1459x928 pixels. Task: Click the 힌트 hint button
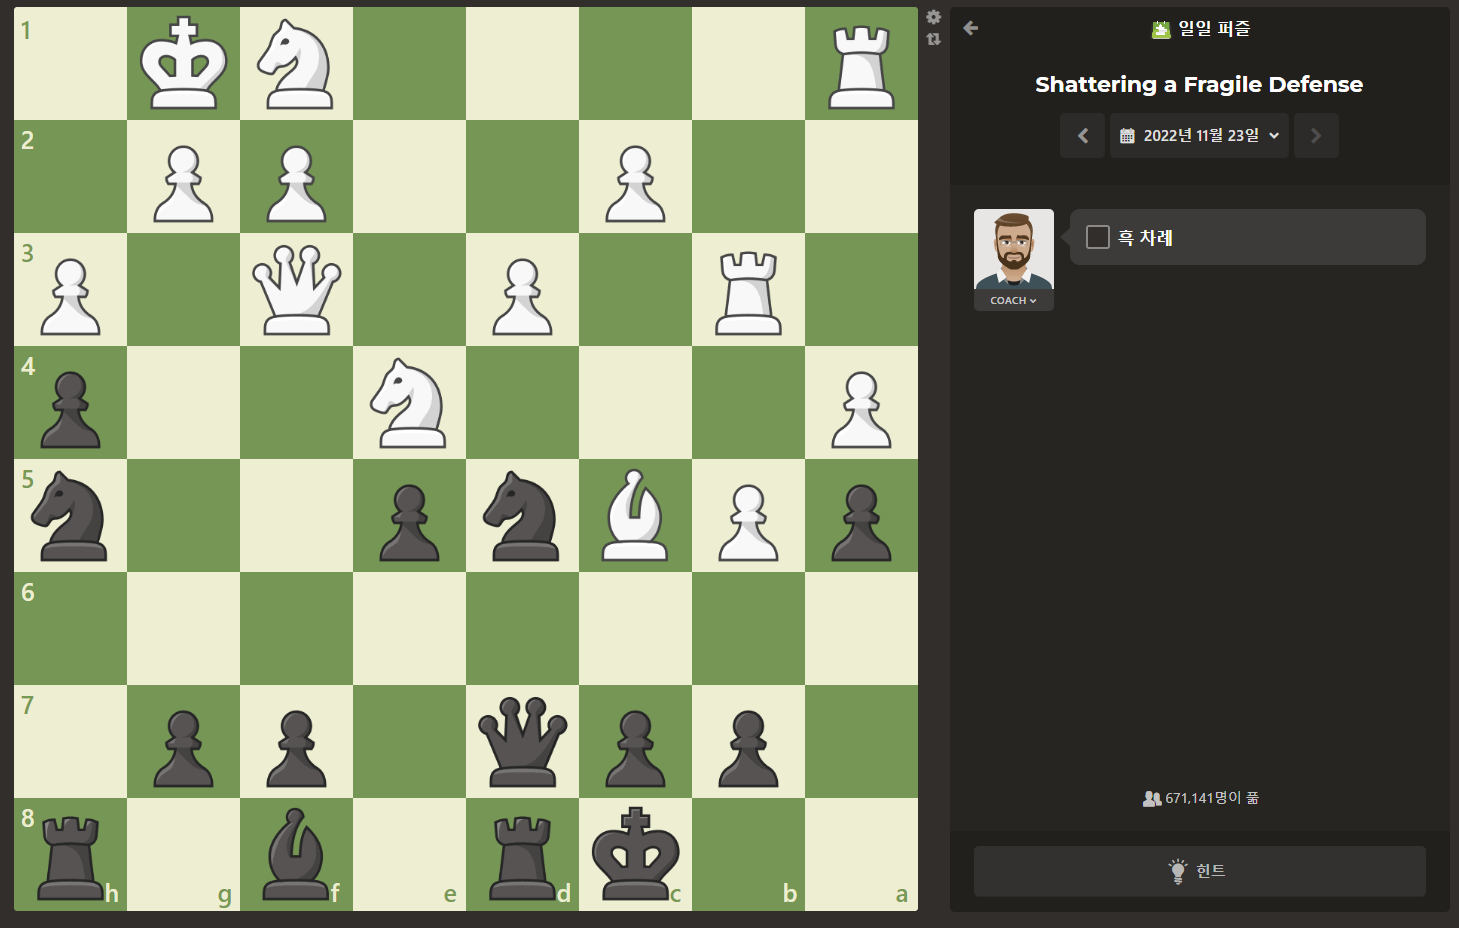tap(1200, 871)
